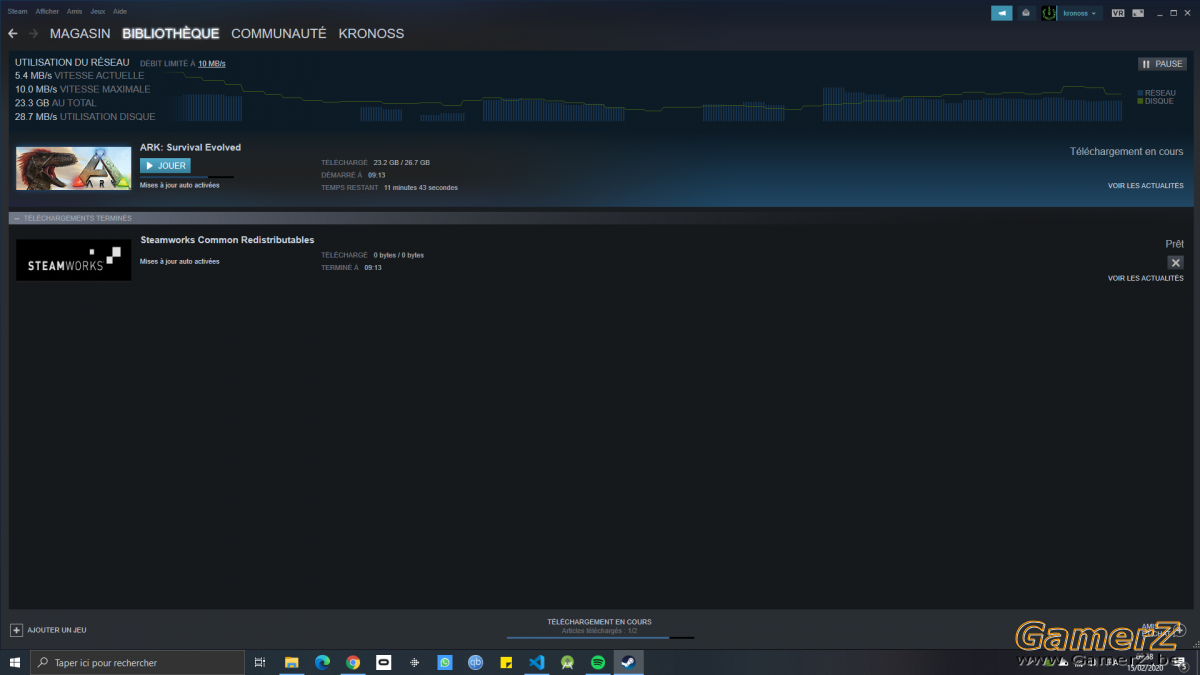Screen dimensions: 1200x675
Task: Click the '28.7 MB/s utilisation disque' stat
Action: tap(85, 117)
